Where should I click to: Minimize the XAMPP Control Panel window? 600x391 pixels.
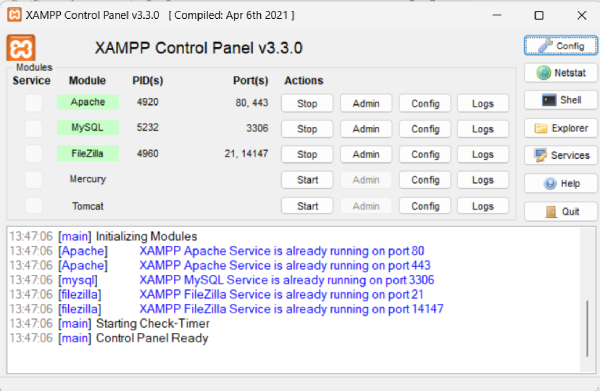pos(497,15)
